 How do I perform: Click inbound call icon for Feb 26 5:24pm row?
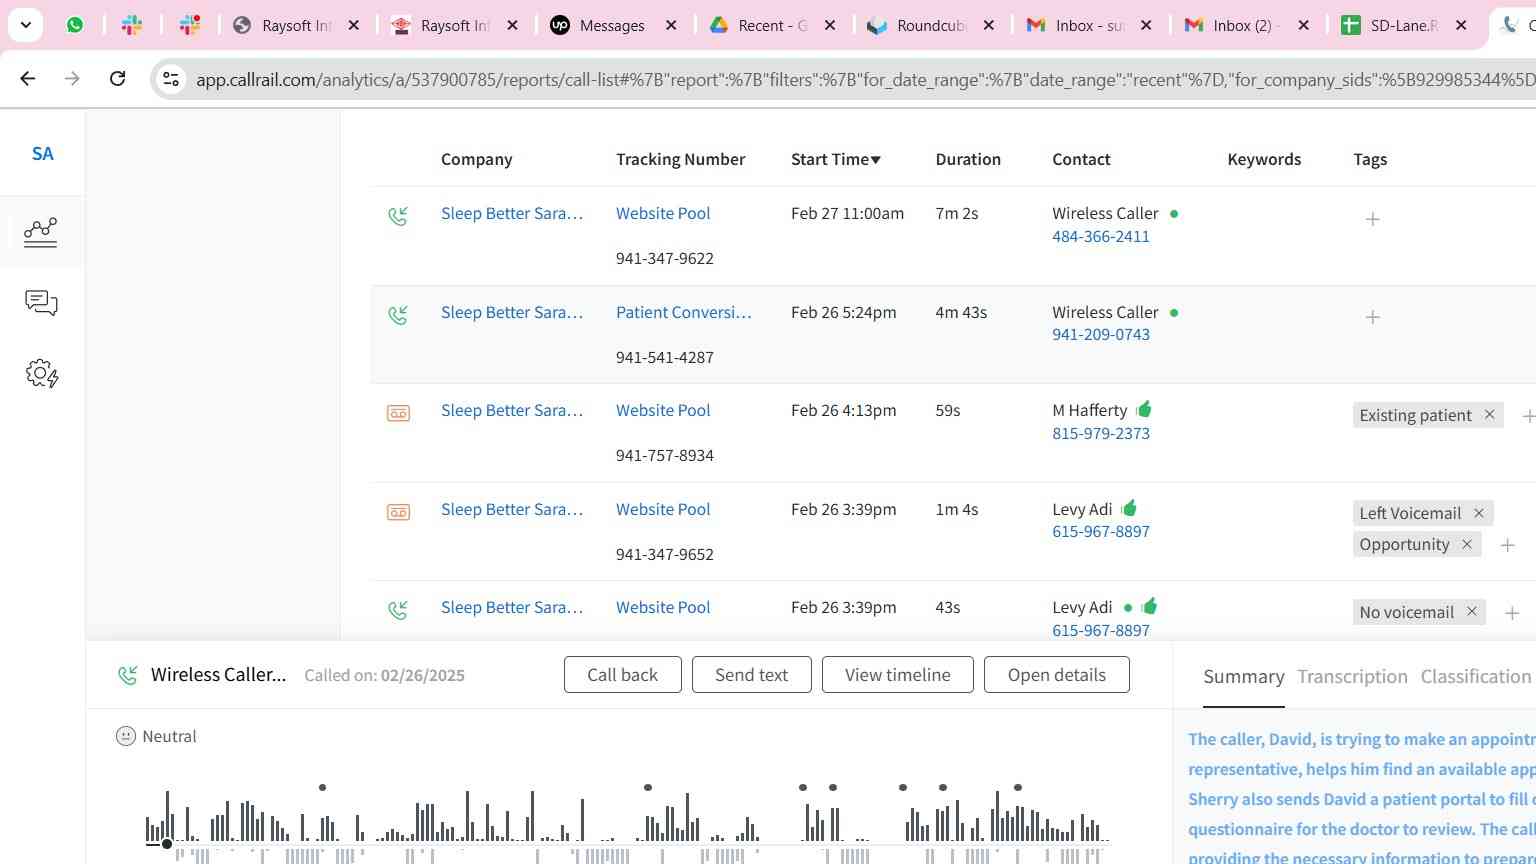[398, 315]
